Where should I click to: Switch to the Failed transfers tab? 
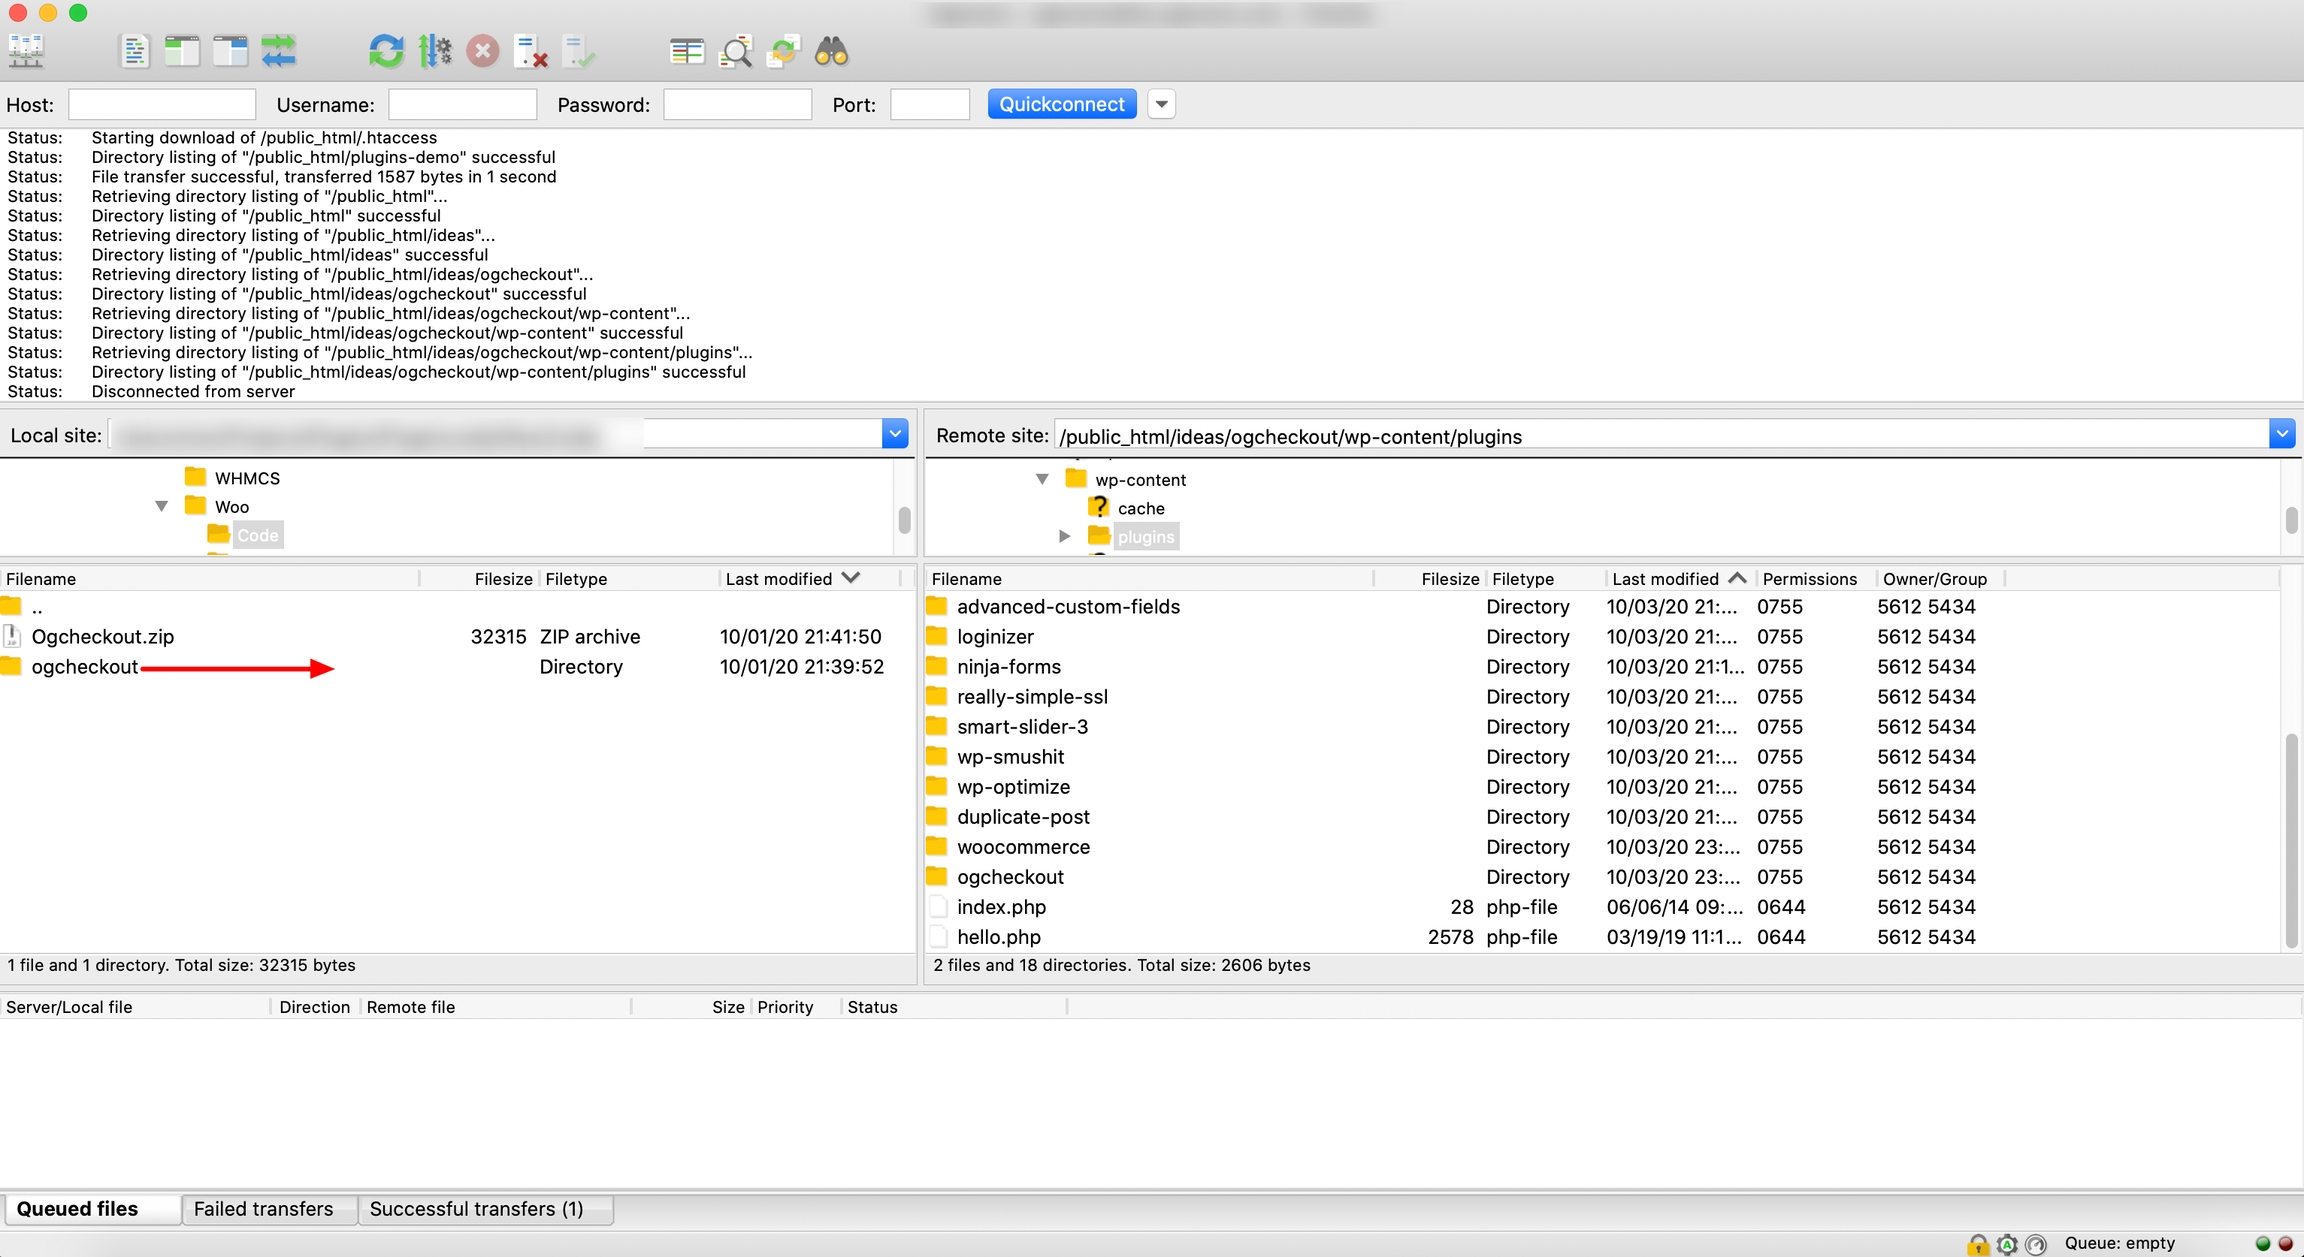263,1209
